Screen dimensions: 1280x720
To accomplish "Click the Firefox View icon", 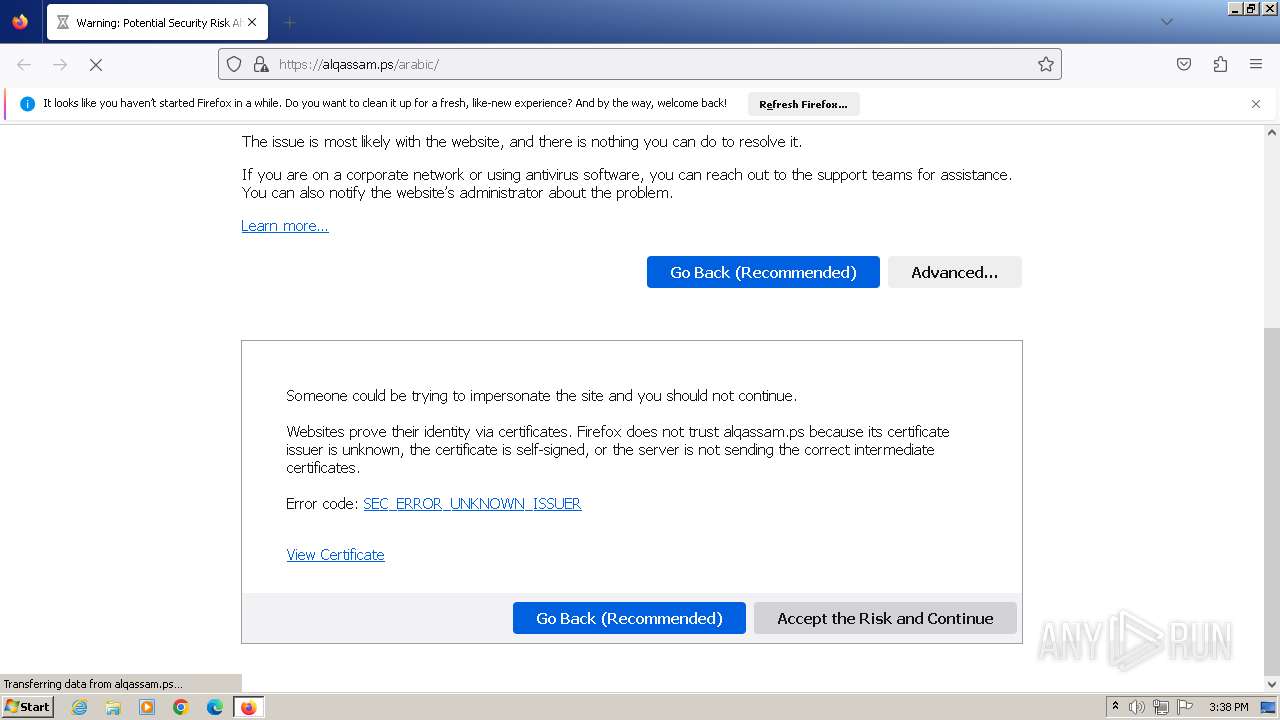I will pyautogui.click(x=20, y=22).
